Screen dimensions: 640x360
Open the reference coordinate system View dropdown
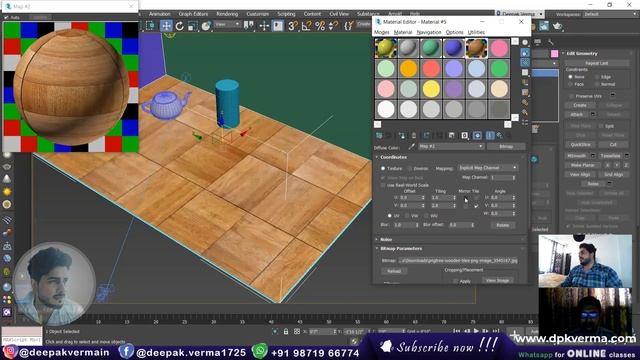(227, 25)
